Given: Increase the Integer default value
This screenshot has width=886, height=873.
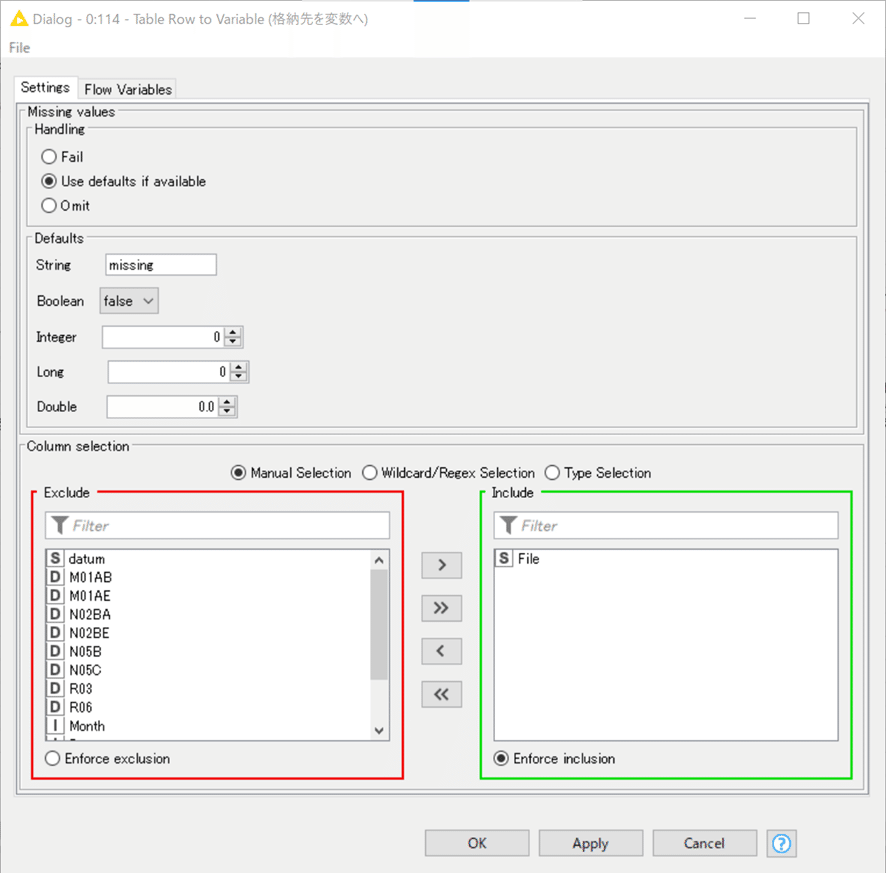Looking at the screenshot, I should 233,332.
